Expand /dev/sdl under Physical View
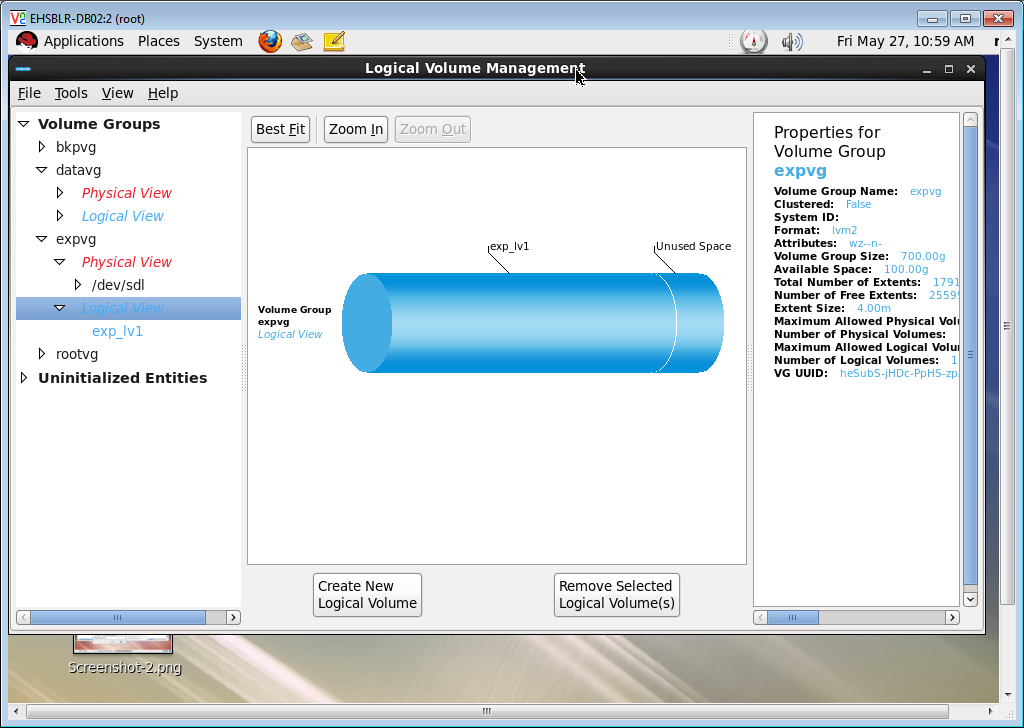This screenshot has height=728, width=1024. (x=76, y=284)
